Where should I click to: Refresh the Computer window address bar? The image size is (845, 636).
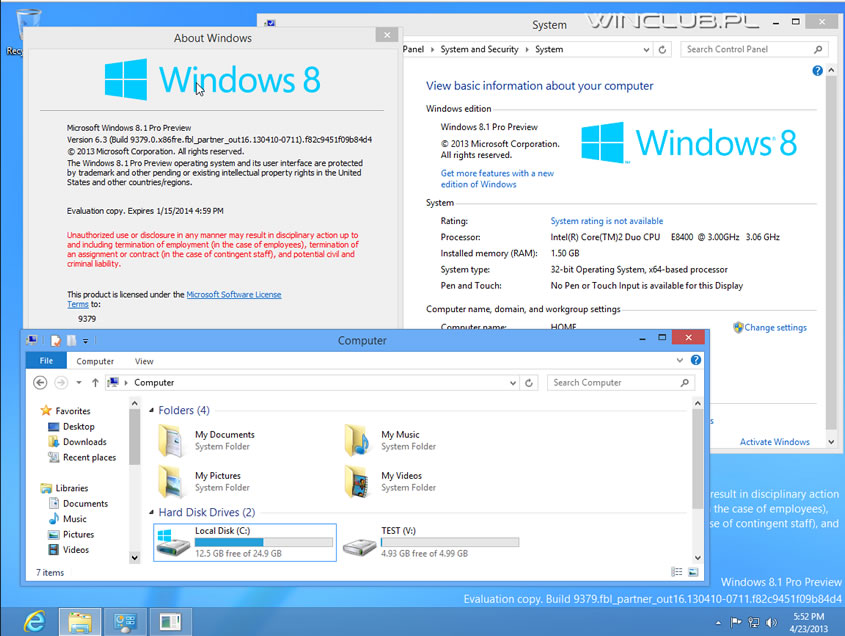(x=529, y=383)
